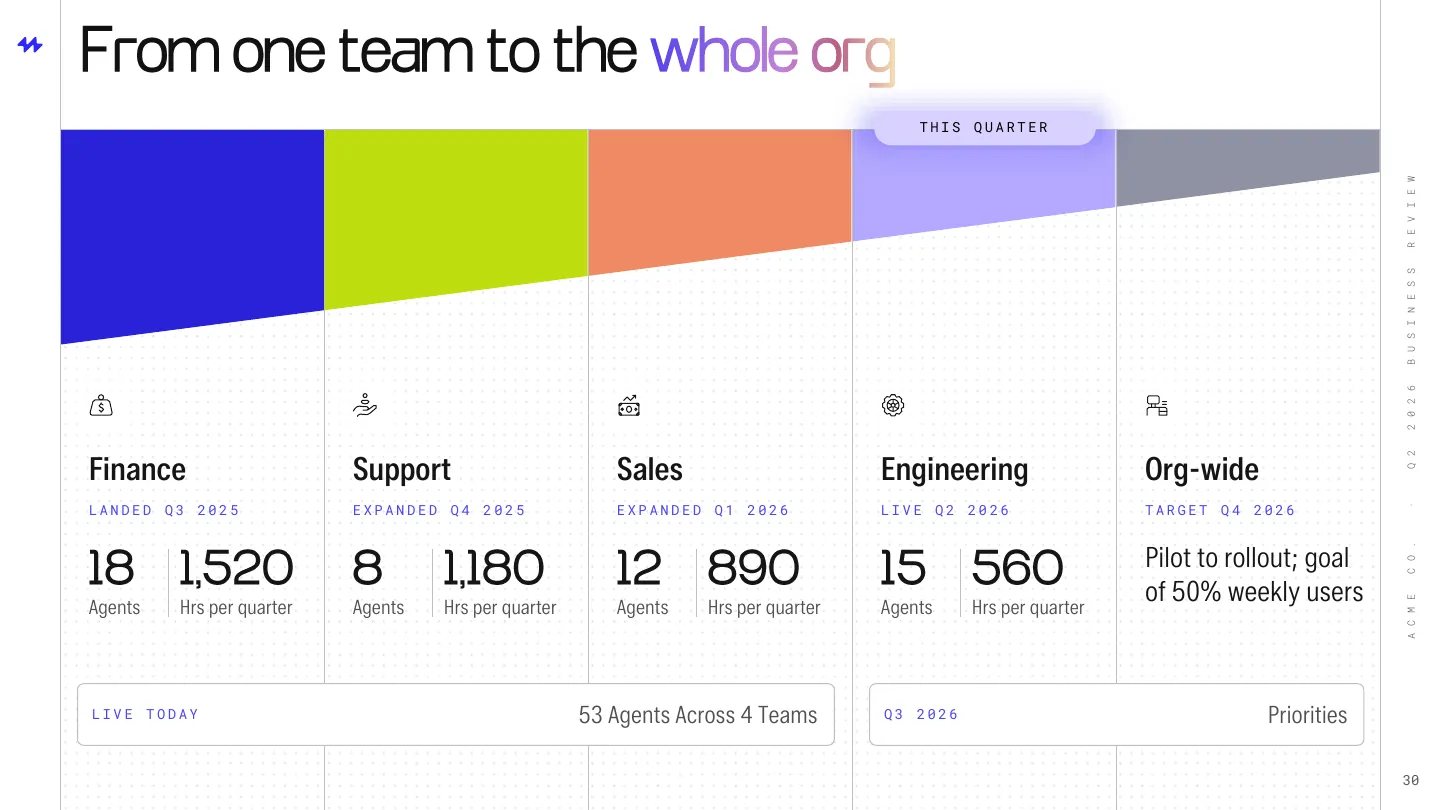Screen dimensions: 1440x810
Task: Click the EXPANDED Q4 2025 label
Action: [439, 510]
